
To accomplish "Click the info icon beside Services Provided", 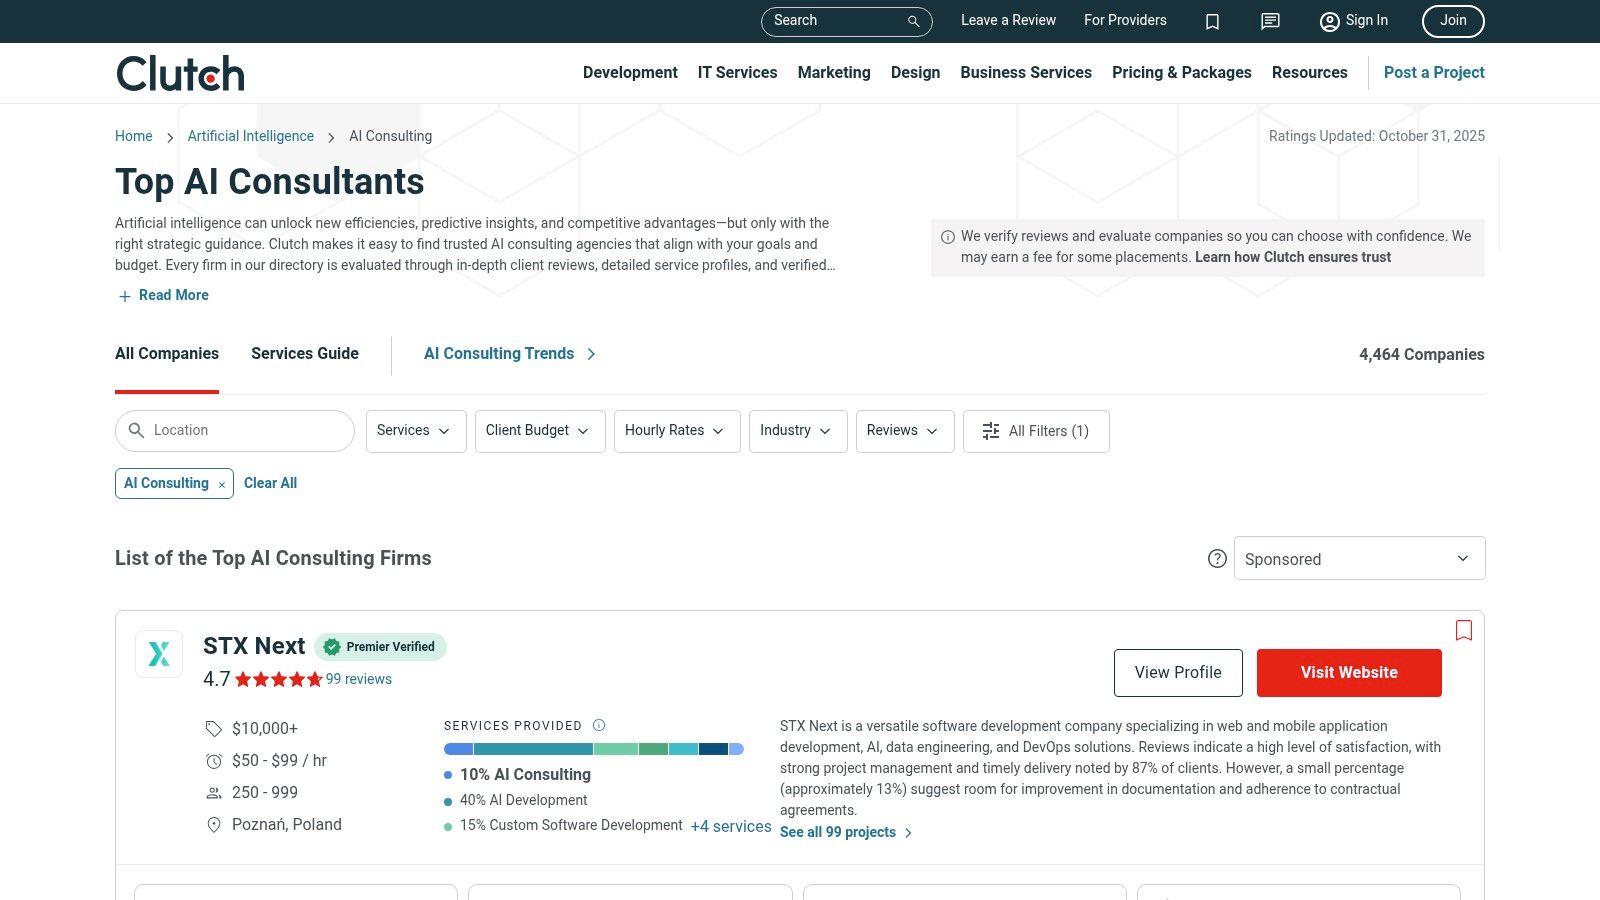I will click(599, 725).
